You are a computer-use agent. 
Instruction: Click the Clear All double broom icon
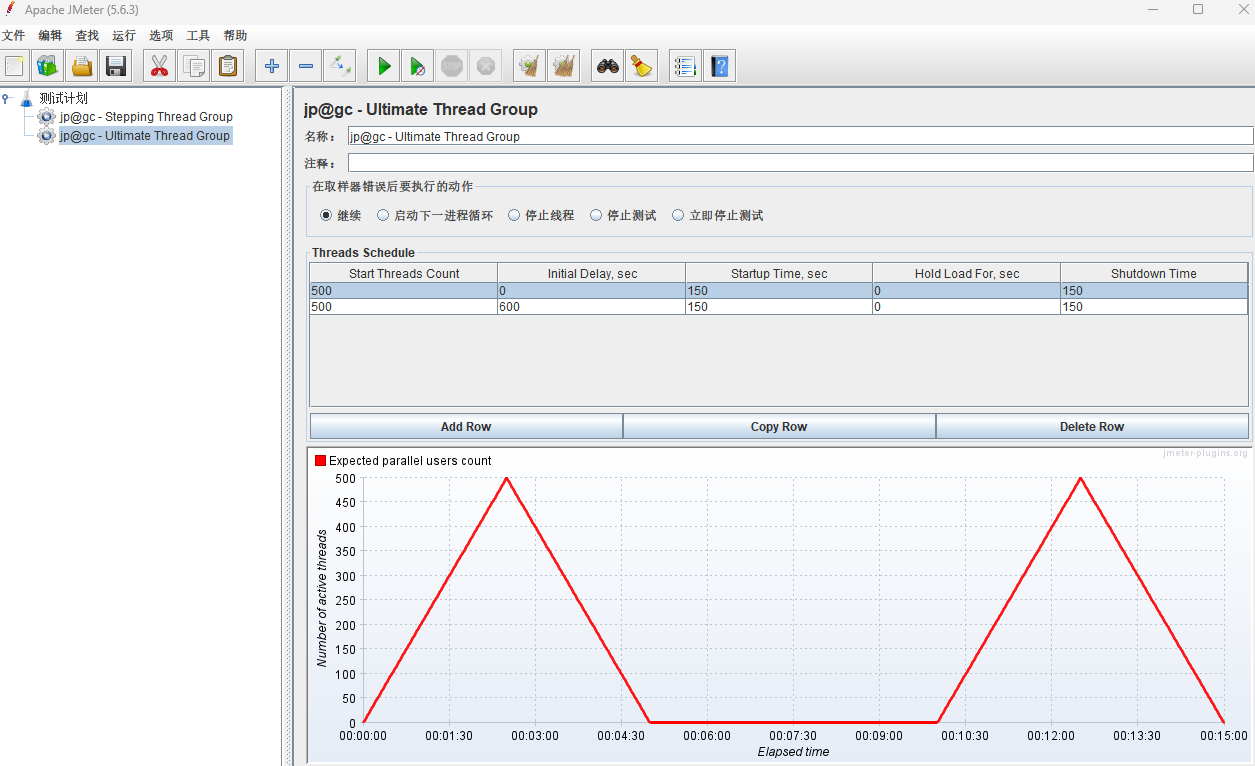click(563, 67)
